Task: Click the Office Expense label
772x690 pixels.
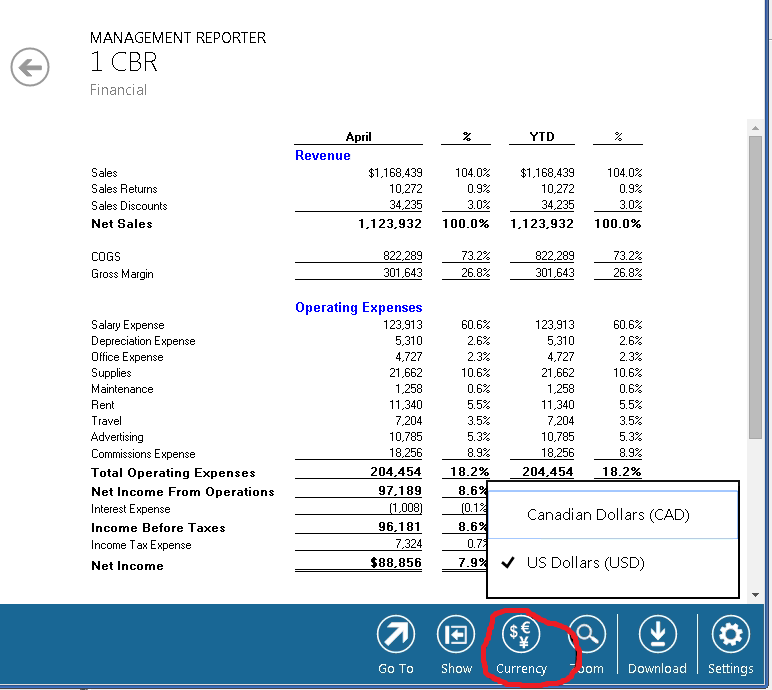Action: click(x=127, y=357)
